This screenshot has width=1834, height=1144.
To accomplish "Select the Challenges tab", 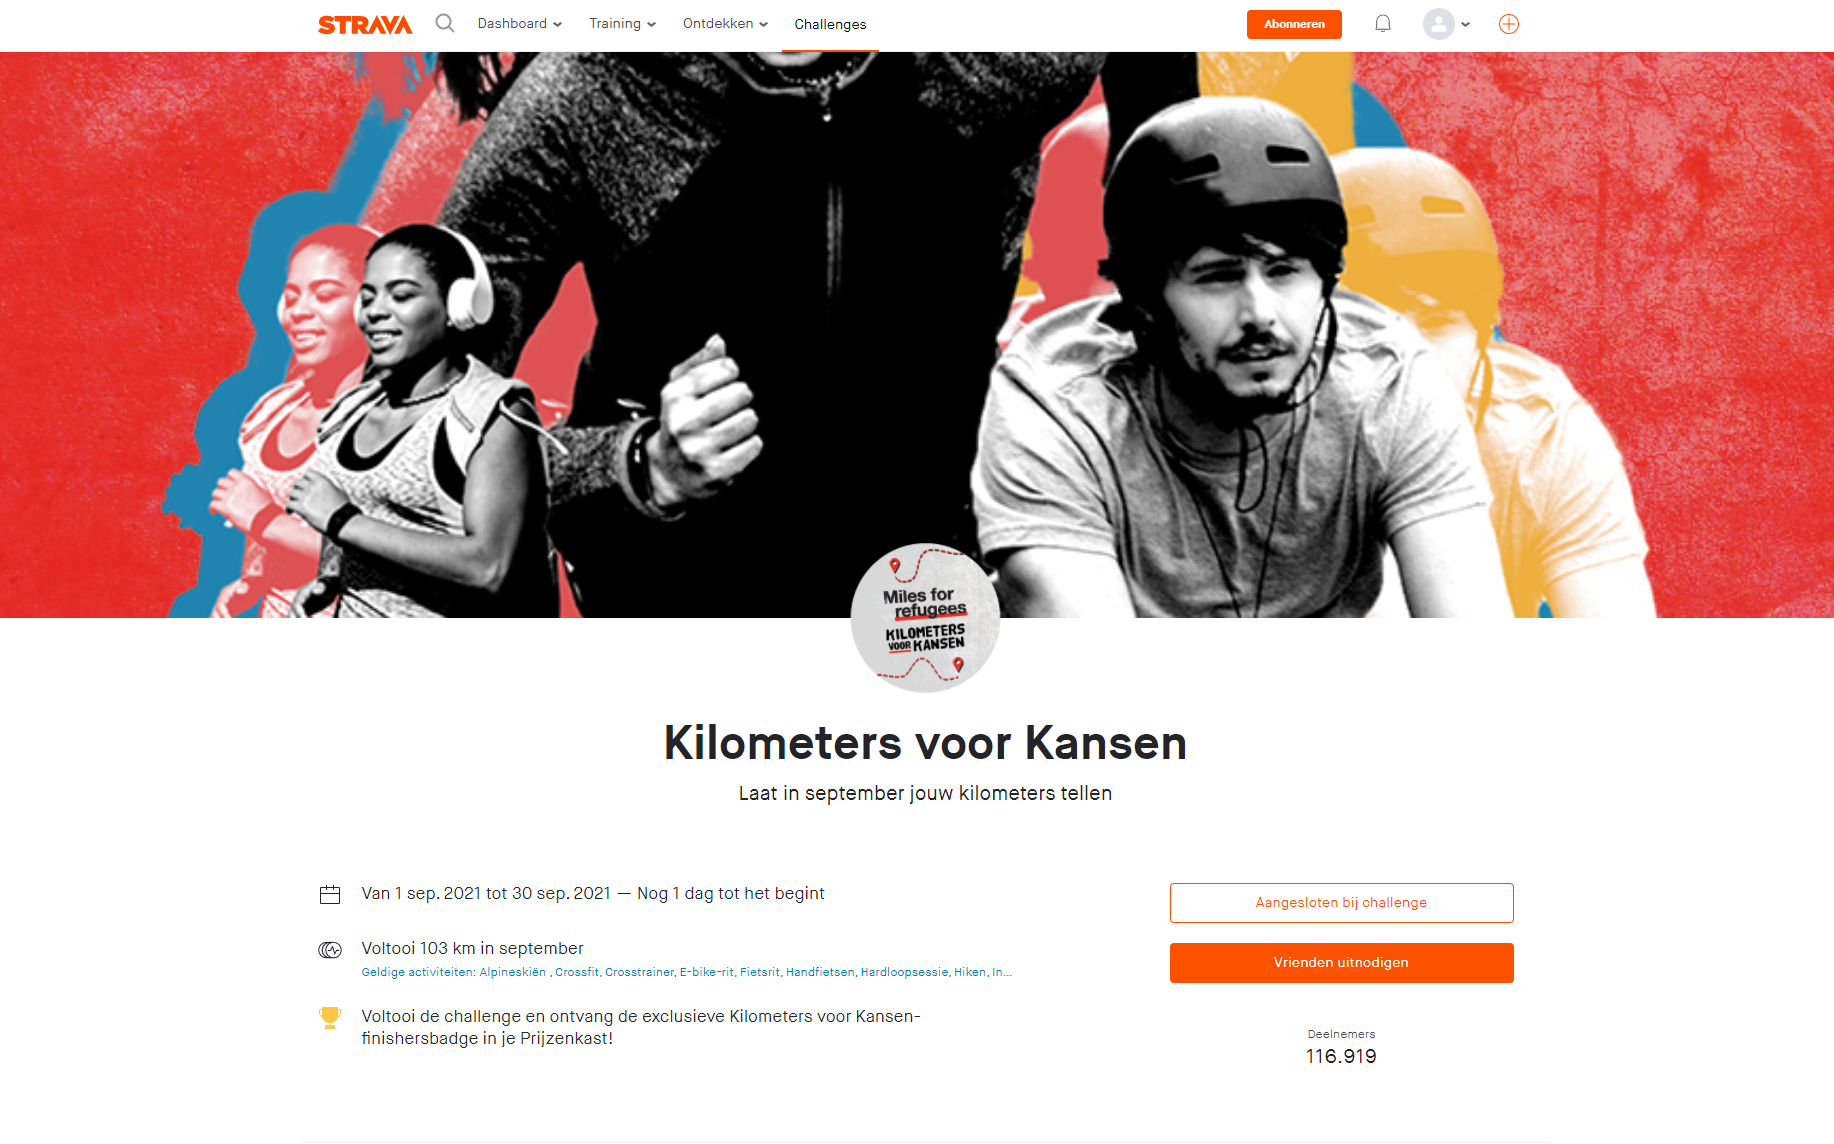I will pos(830,25).
